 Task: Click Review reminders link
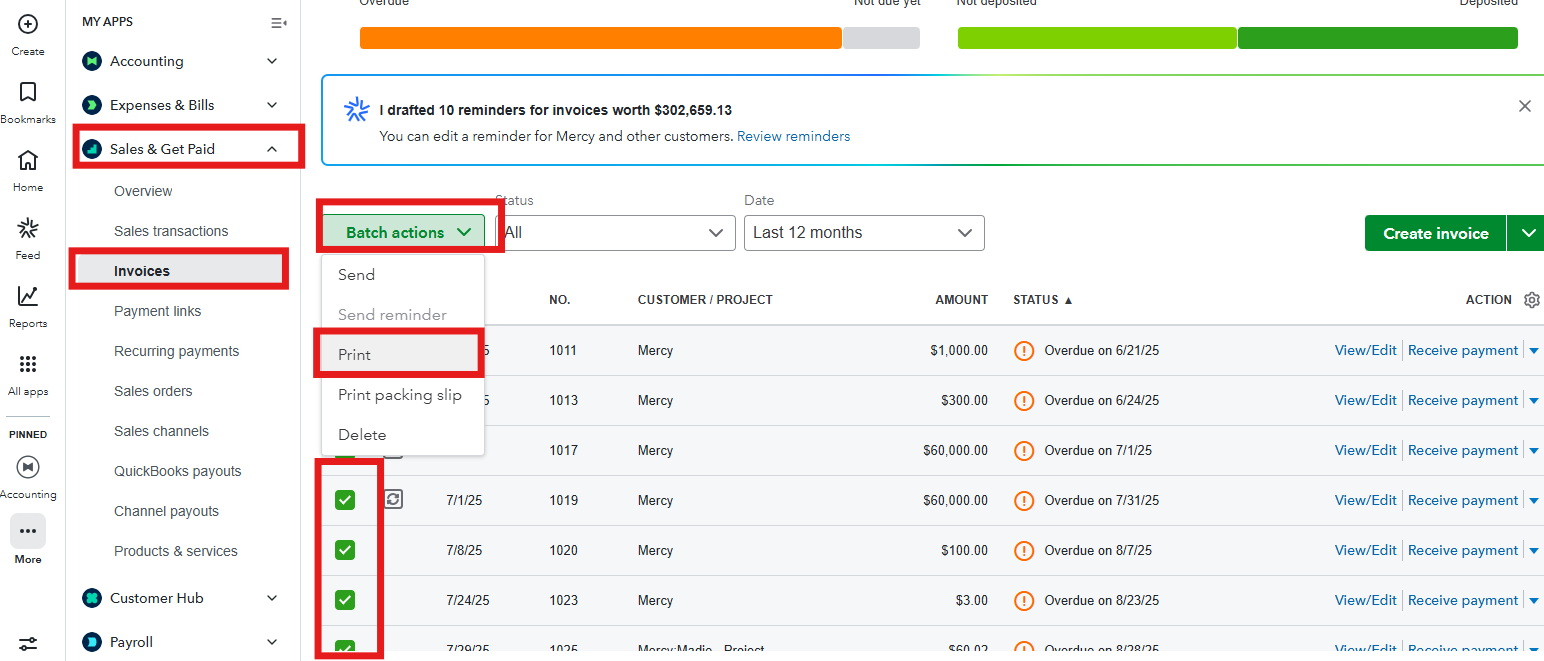(794, 136)
